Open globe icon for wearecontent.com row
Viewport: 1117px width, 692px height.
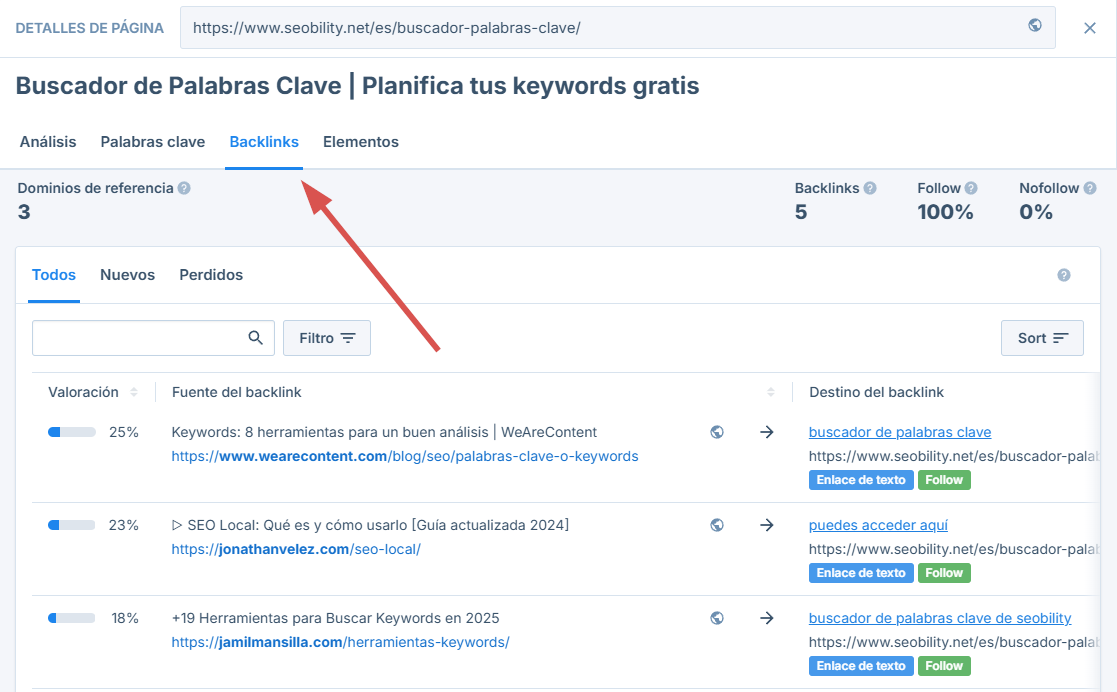717,432
